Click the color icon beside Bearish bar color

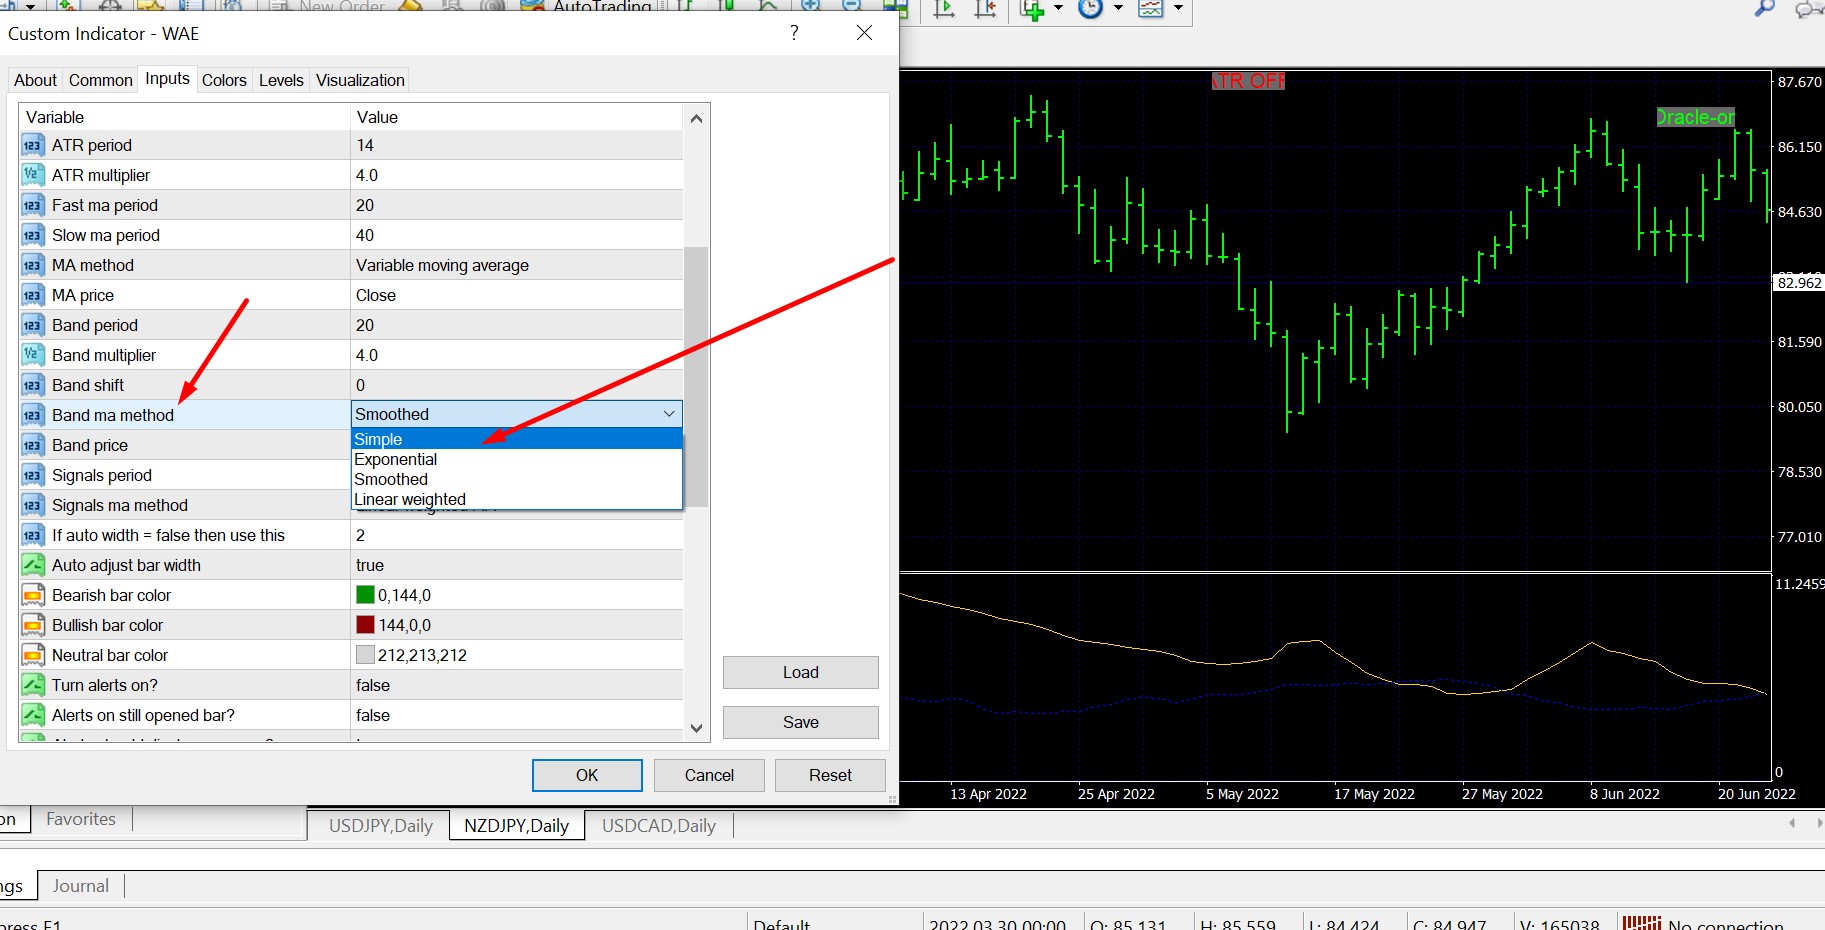coord(33,595)
